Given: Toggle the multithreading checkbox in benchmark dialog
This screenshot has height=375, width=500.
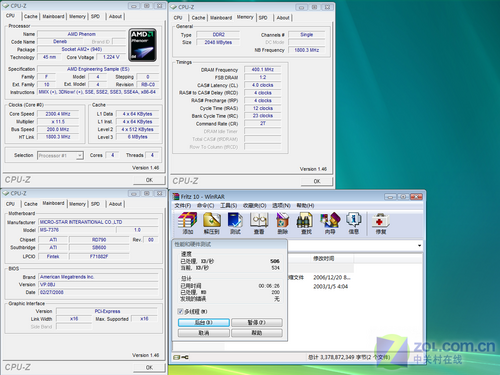Looking at the screenshot, I should click(x=181, y=311).
